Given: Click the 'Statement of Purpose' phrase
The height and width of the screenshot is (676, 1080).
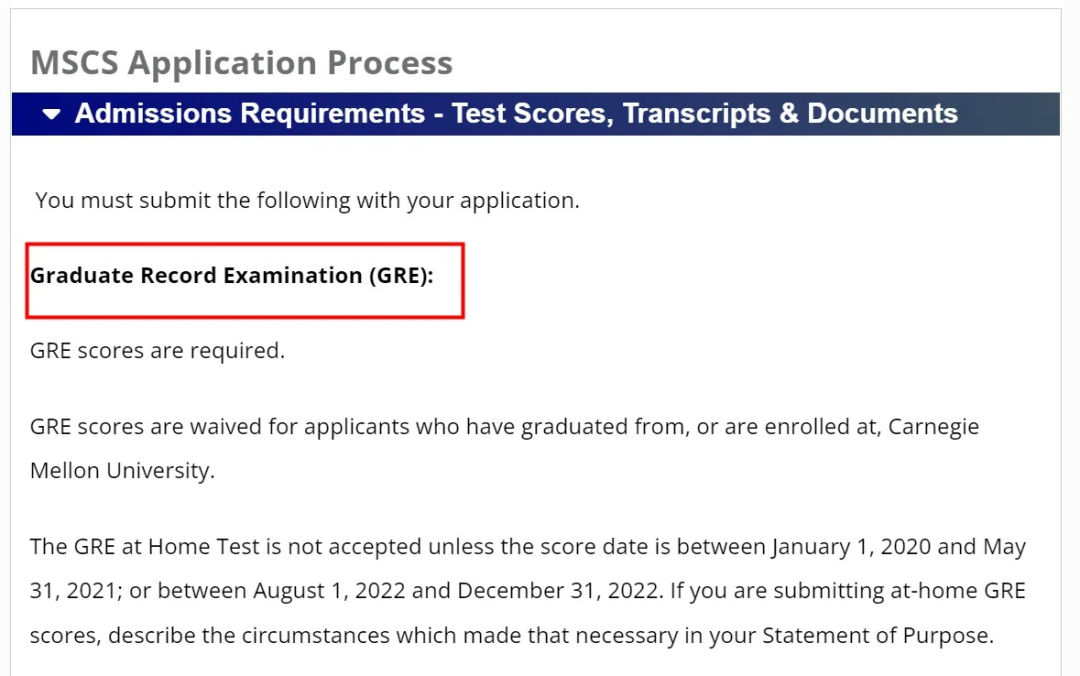Looking at the screenshot, I should [x=876, y=635].
